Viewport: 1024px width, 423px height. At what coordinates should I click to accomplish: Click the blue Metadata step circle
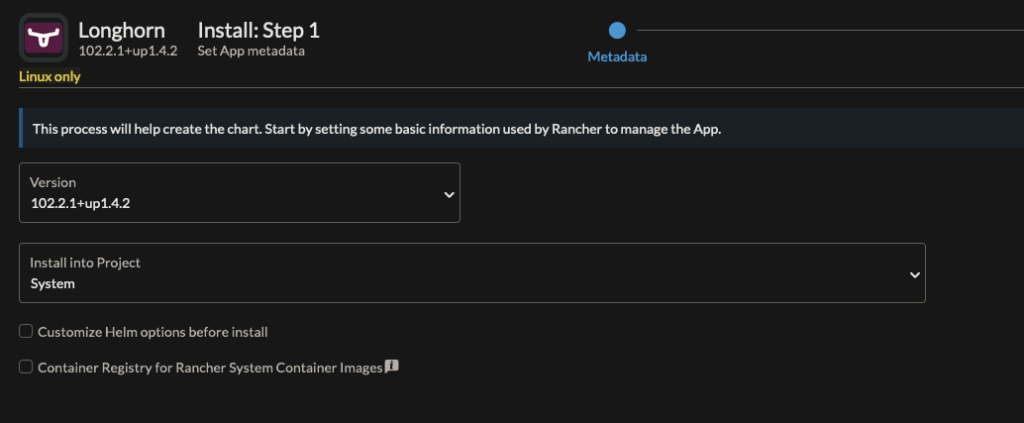tap(617, 31)
